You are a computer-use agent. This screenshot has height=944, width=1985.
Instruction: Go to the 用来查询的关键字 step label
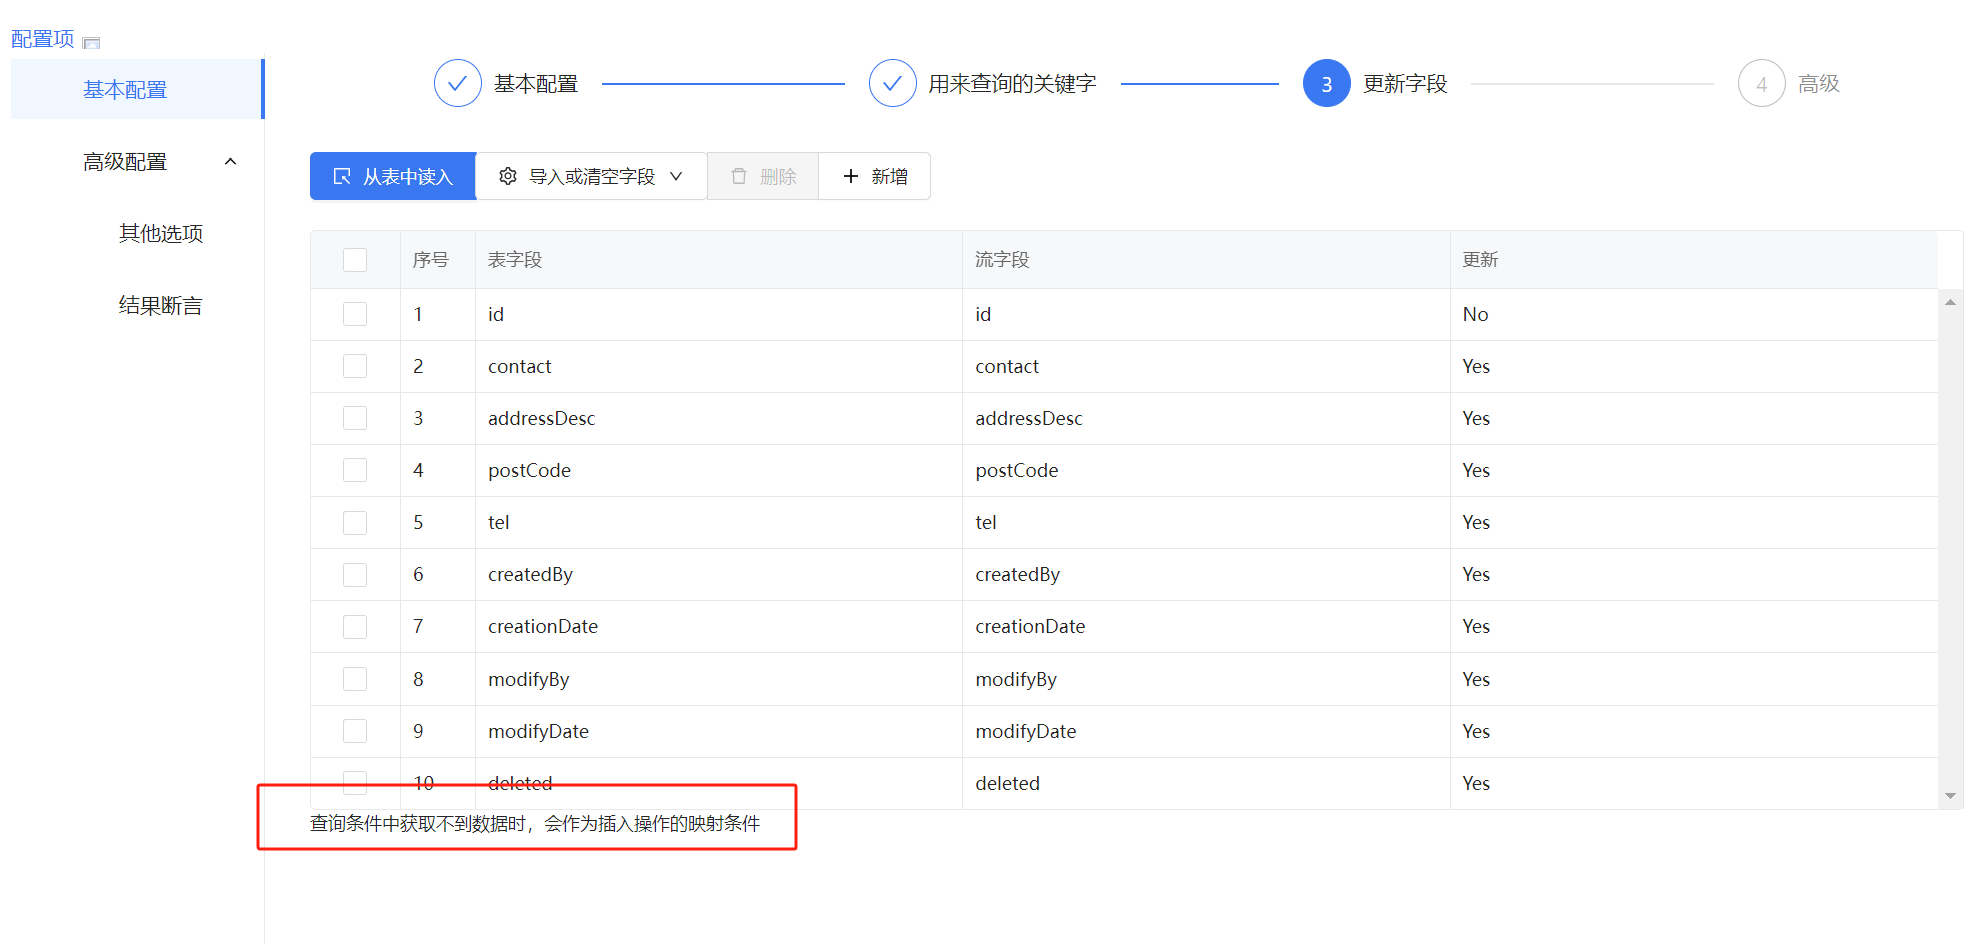tap(1012, 84)
